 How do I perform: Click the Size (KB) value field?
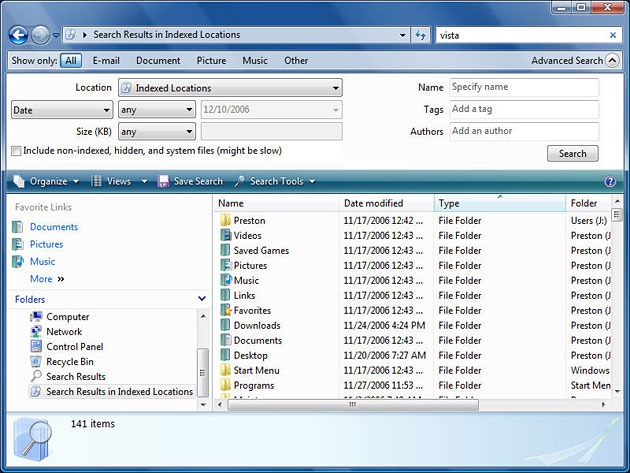(272, 131)
